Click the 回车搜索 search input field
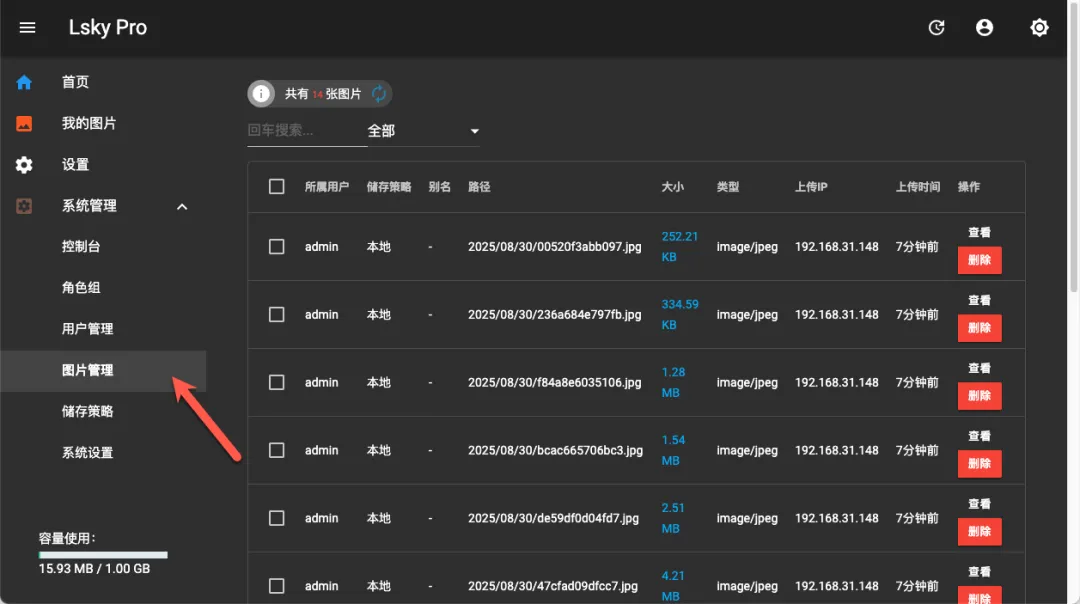 [x=306, y=131]
